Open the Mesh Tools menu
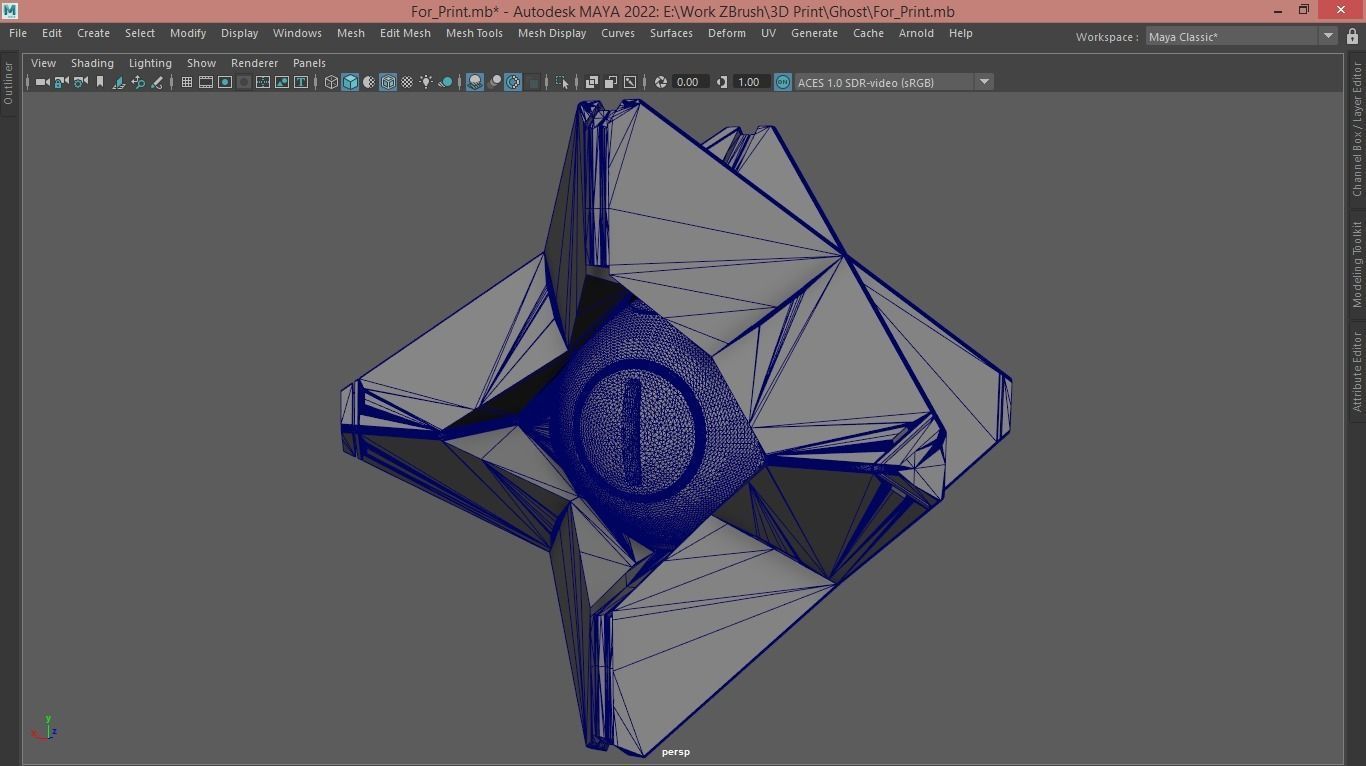Viewport: 1366px width, 766px height. (x=474, y=33)
